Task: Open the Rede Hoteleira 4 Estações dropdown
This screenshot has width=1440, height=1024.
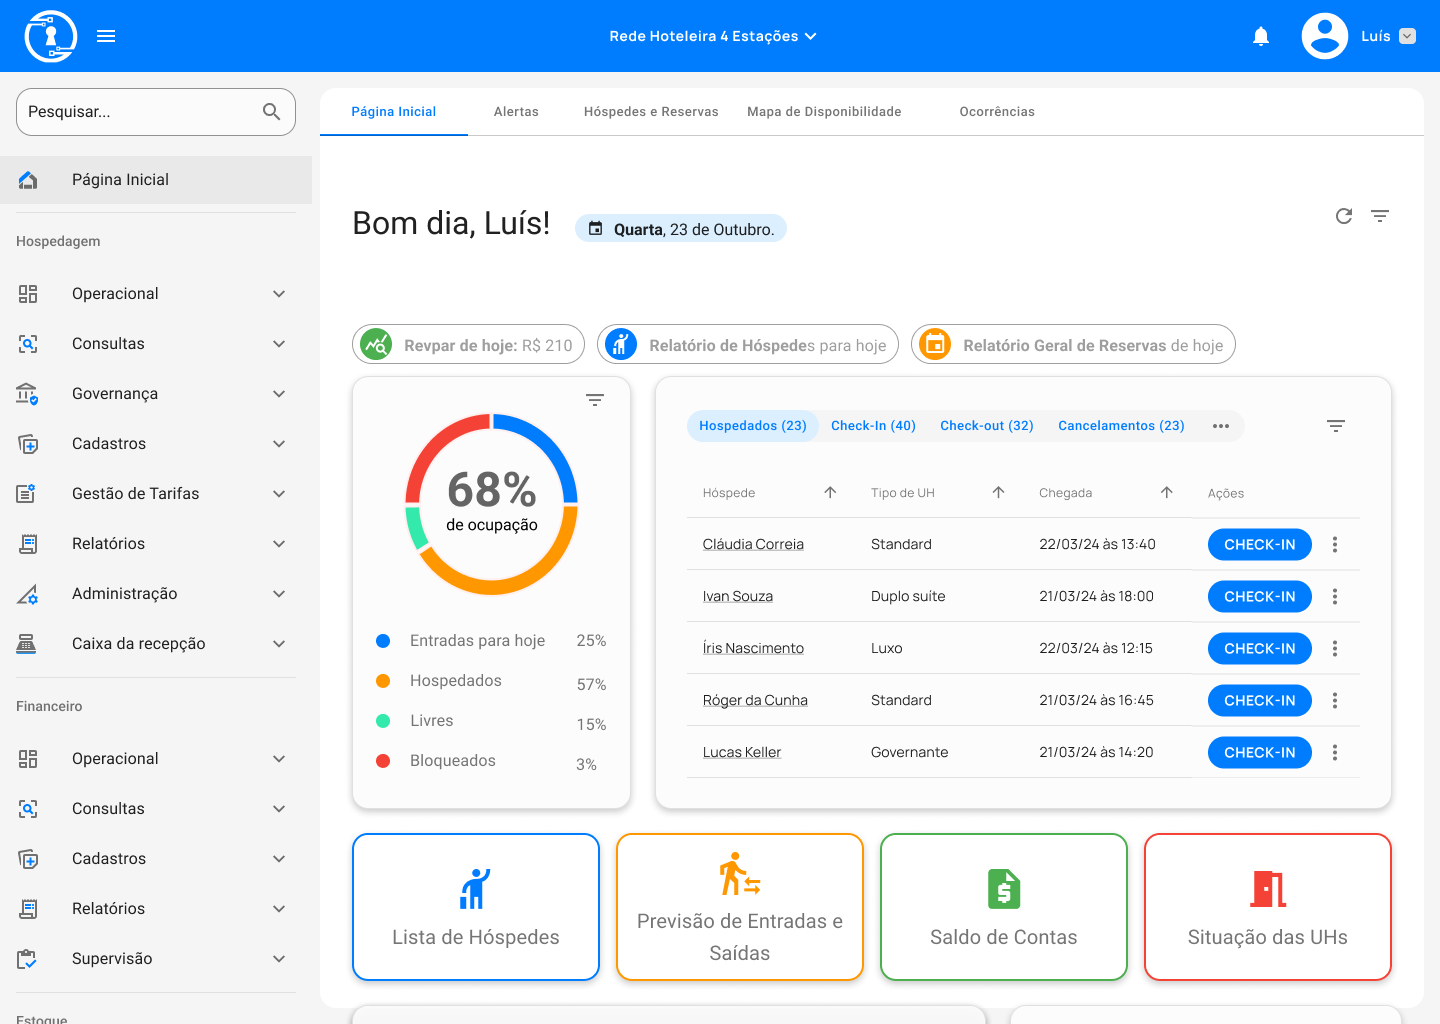Action: [713, 37]
